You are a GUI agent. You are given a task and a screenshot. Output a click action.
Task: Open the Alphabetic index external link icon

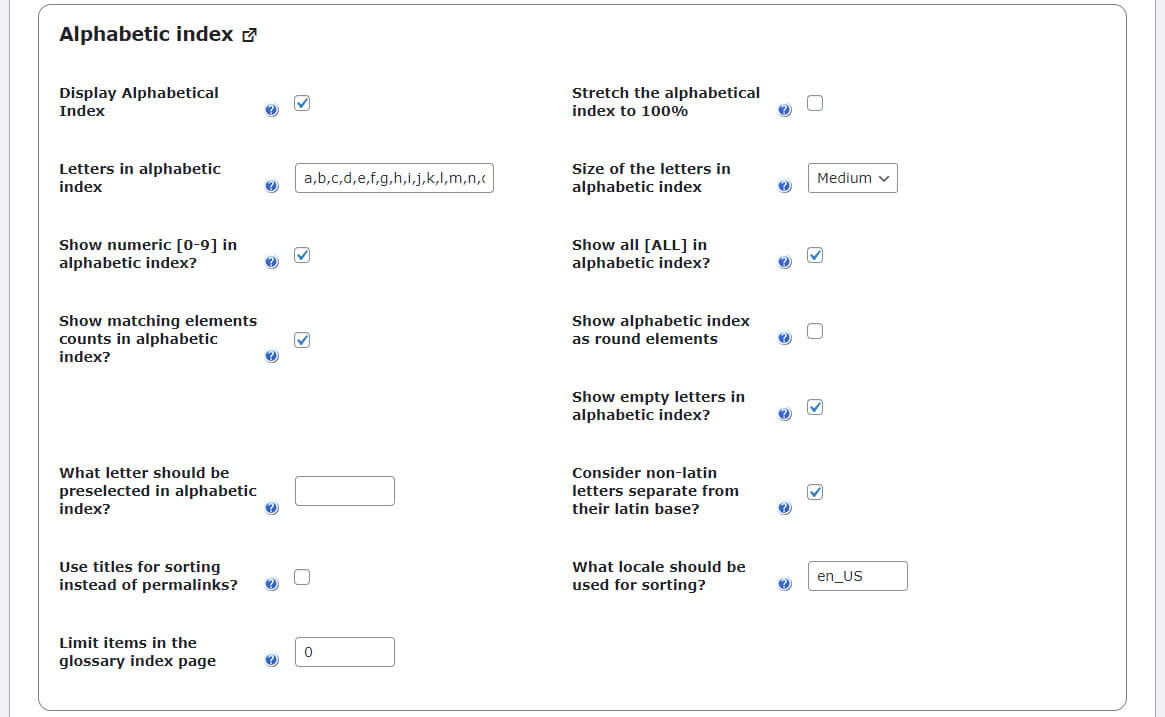point(250,35)
